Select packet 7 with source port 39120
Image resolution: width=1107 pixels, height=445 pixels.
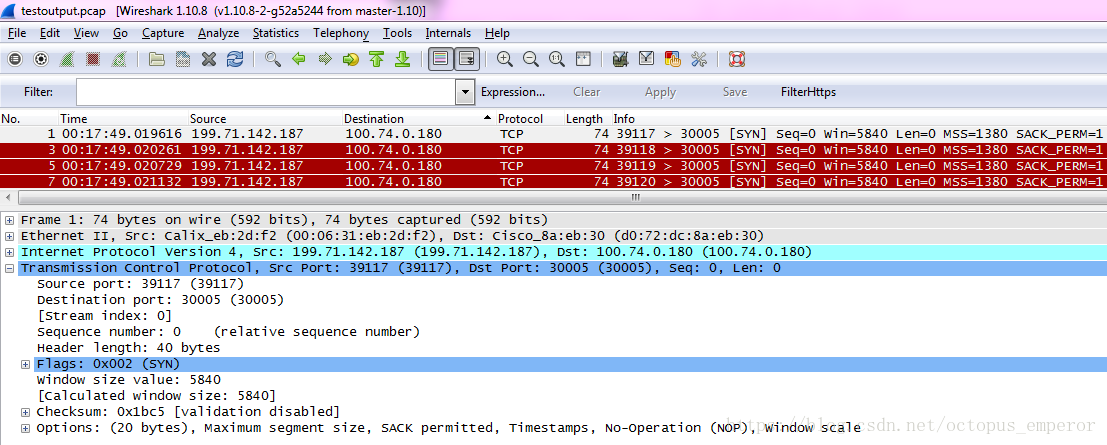[x=554, y=182]
